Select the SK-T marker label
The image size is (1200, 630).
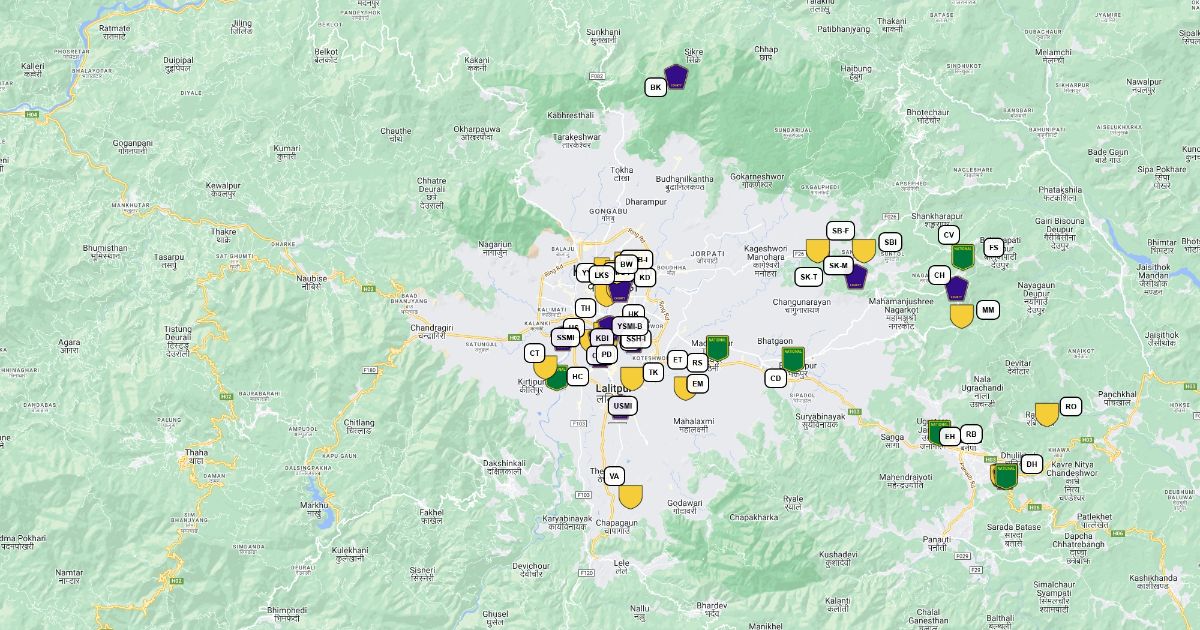808,276
